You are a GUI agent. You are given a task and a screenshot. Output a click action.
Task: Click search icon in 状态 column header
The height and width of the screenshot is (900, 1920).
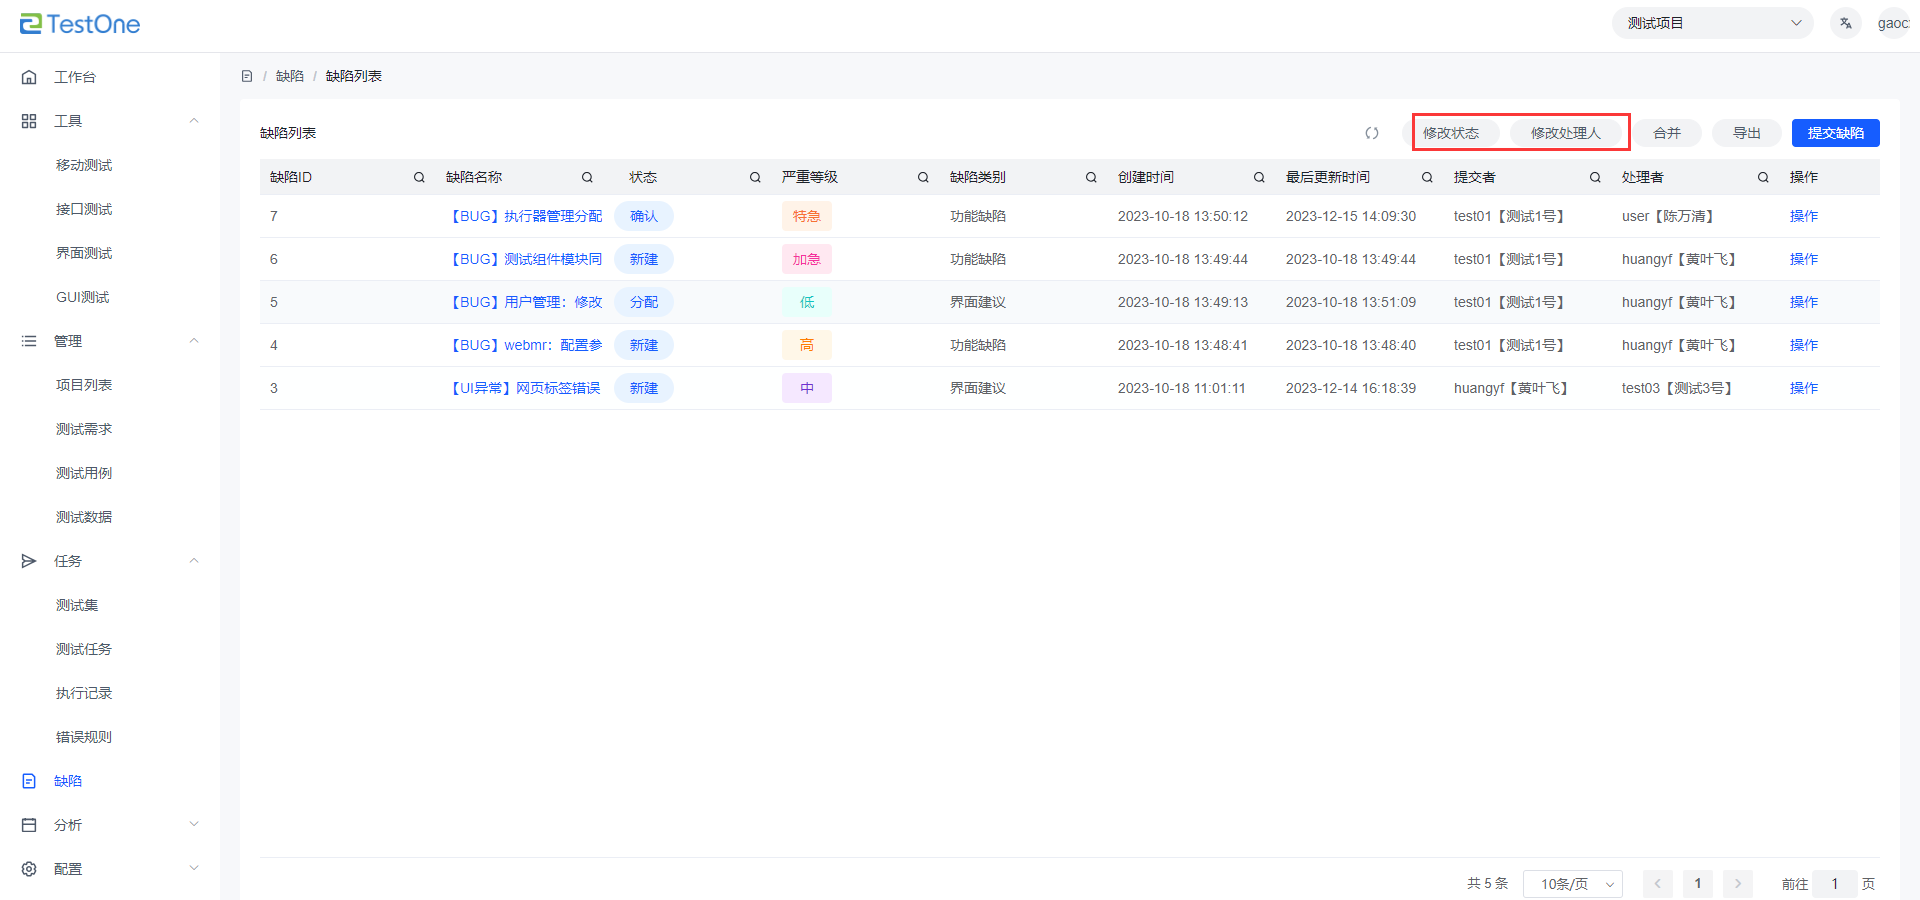coord(755,177)
